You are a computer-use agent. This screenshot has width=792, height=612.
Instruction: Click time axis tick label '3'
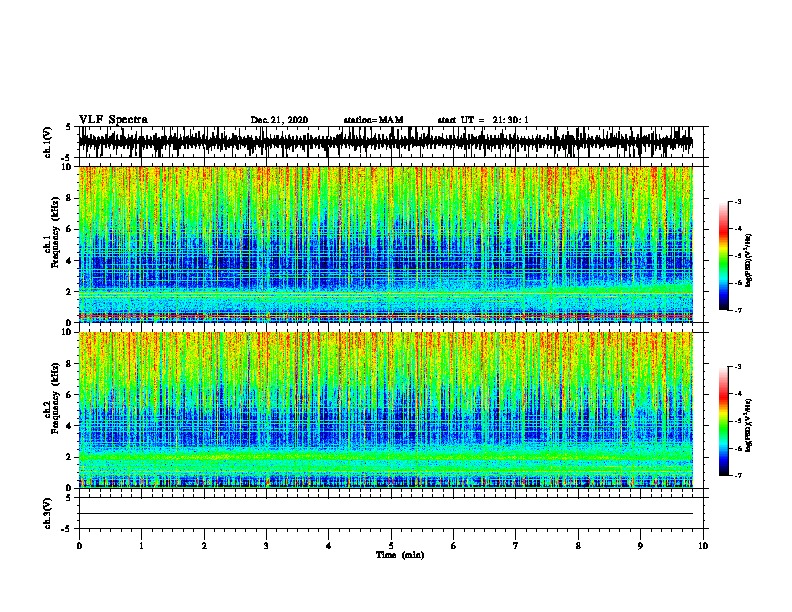pyautogui.click(x=266, y=546)
